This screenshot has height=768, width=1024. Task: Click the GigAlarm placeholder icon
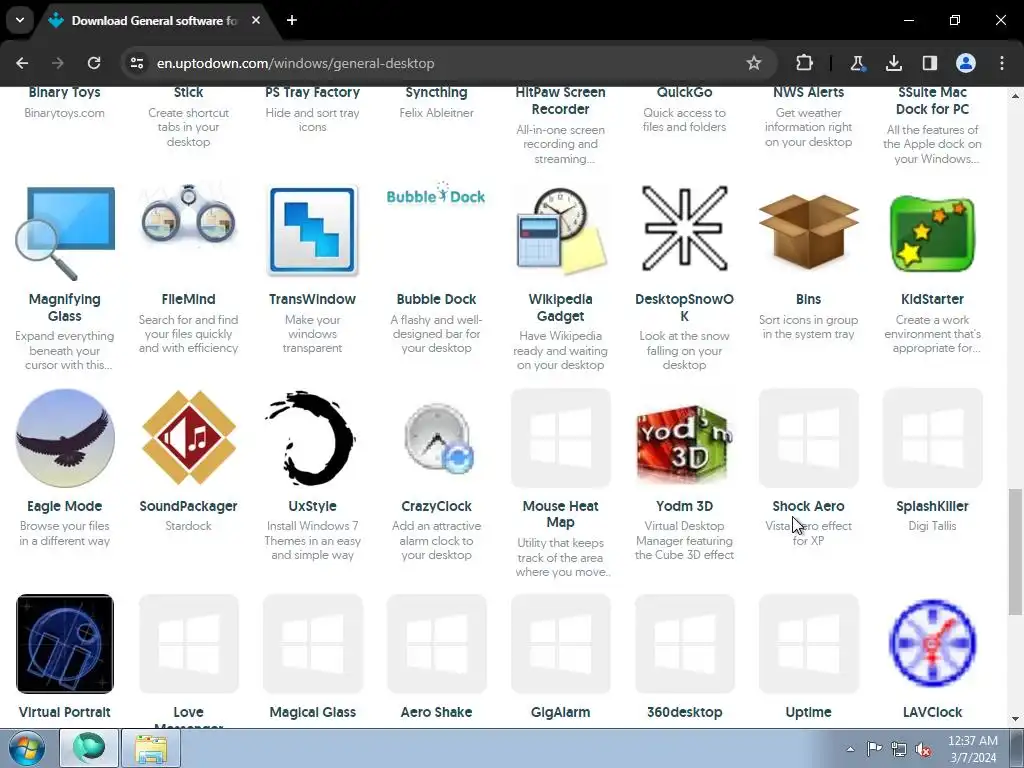click(x=560, y=643)
